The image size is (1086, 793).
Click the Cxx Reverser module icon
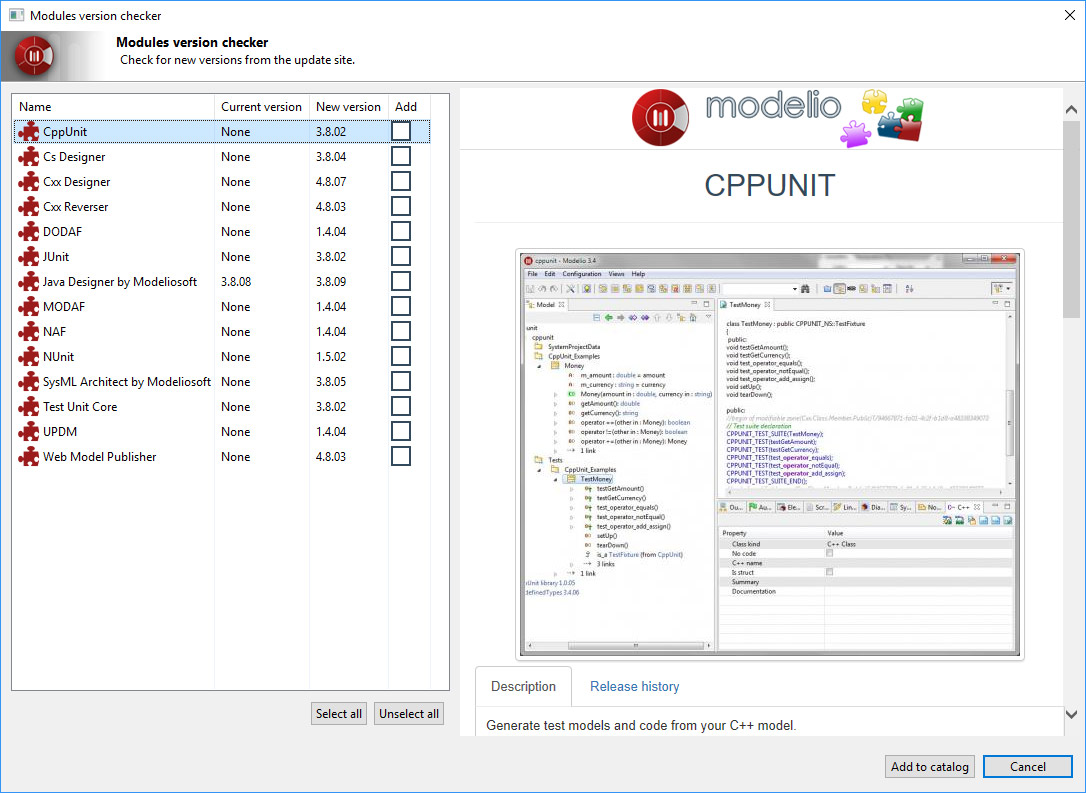tap(28, 206)
